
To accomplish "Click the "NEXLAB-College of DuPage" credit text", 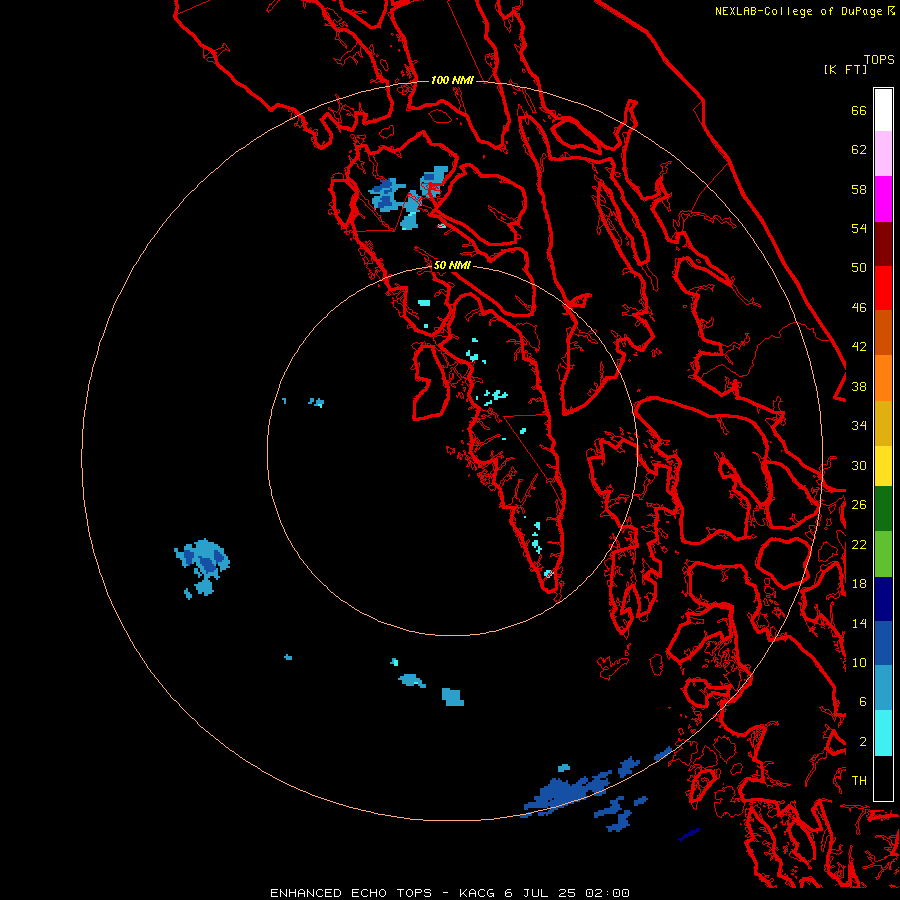I will (798, 11).
